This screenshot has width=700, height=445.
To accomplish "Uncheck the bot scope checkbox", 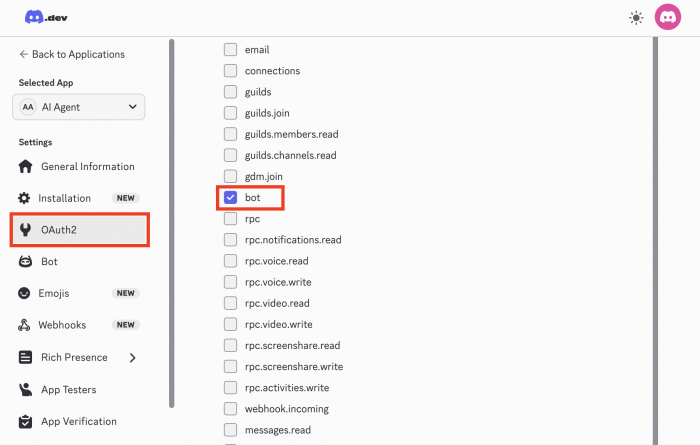I will coord(230,197).
